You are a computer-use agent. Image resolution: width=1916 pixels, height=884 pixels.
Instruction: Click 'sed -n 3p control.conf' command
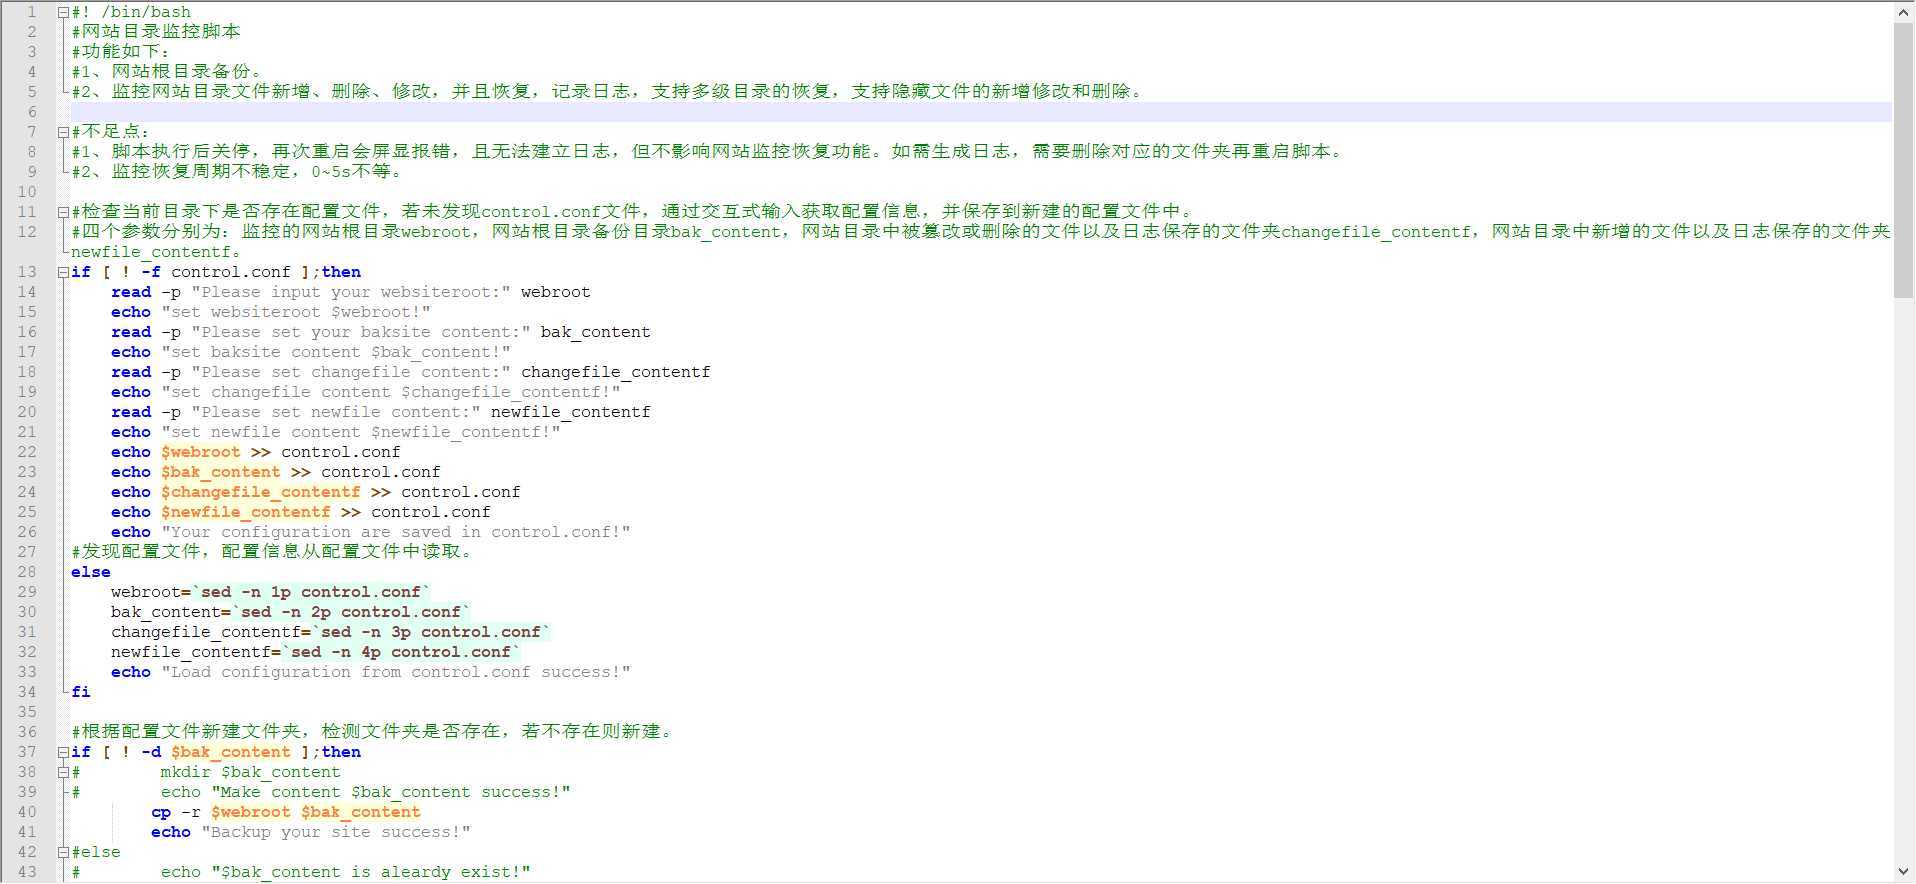431,632
